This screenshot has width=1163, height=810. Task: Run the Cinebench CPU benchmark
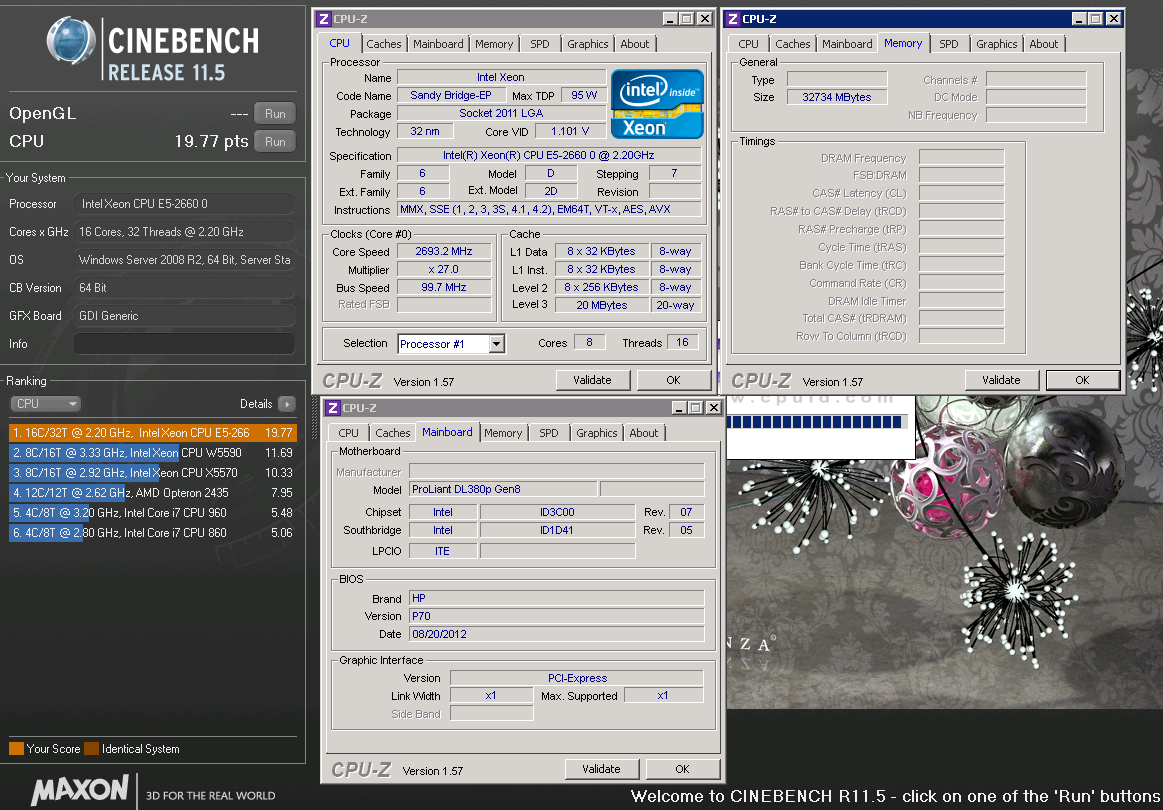point(275,142)
